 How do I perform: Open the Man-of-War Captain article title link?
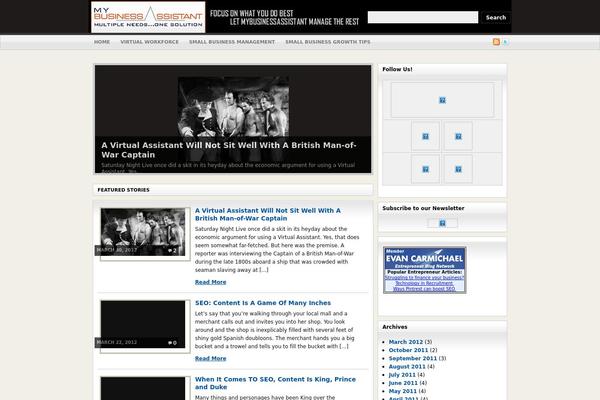(x=267, y=214)
